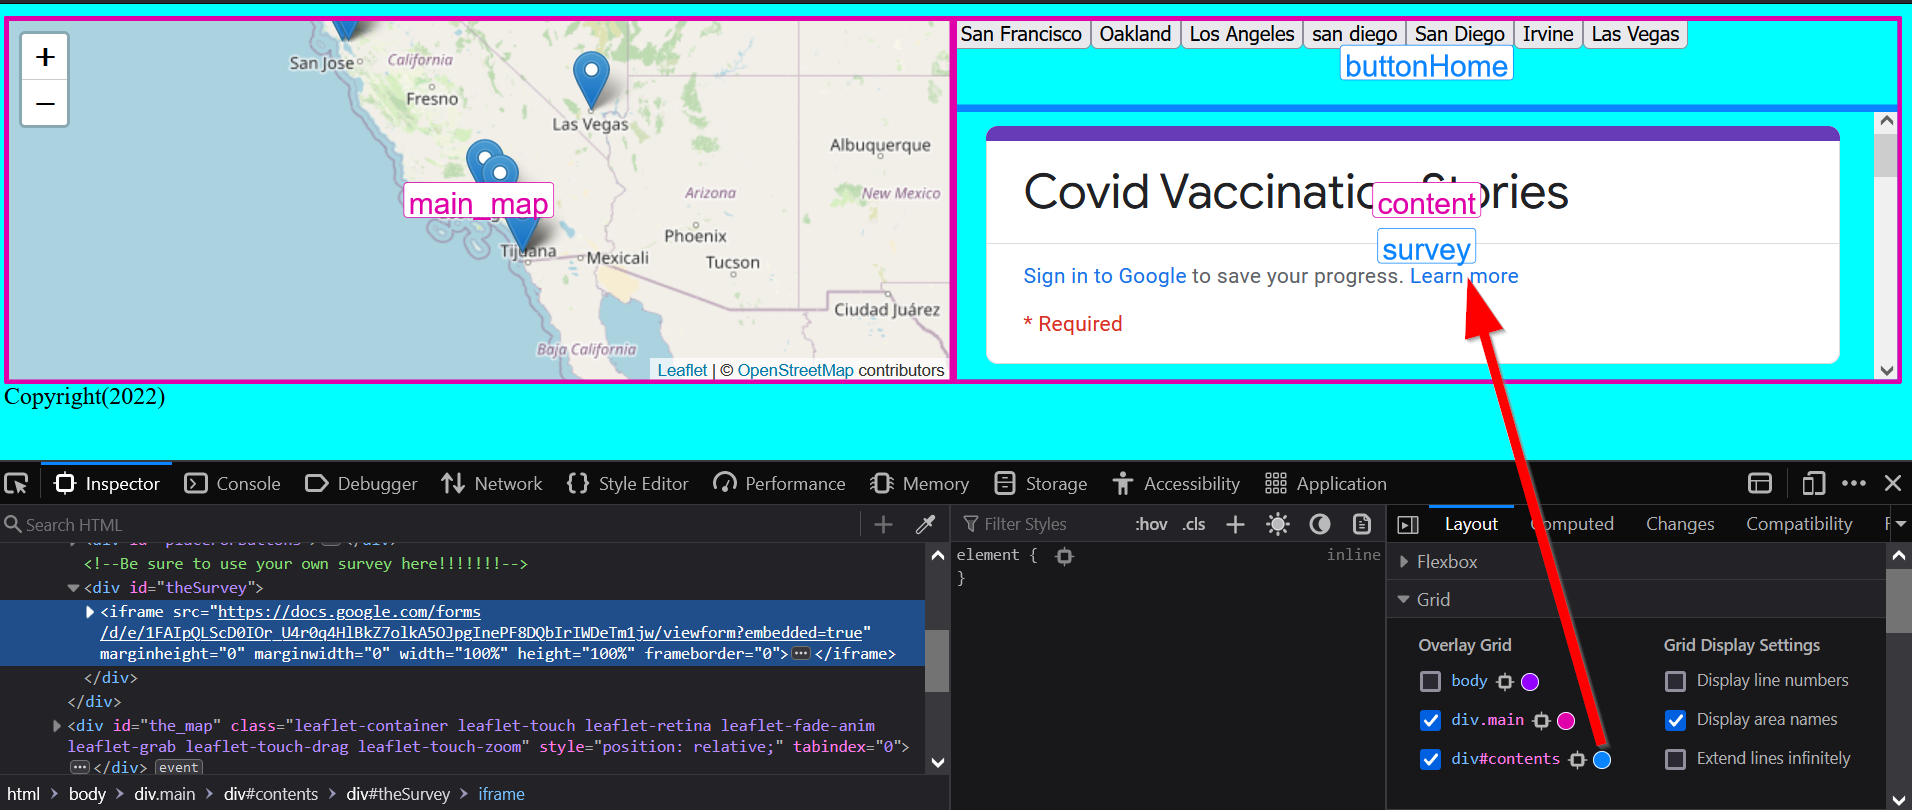Screen dimensions: 1912x810
Task: Enable the body overlay grid checkbox
Action: pos(1430,681)
